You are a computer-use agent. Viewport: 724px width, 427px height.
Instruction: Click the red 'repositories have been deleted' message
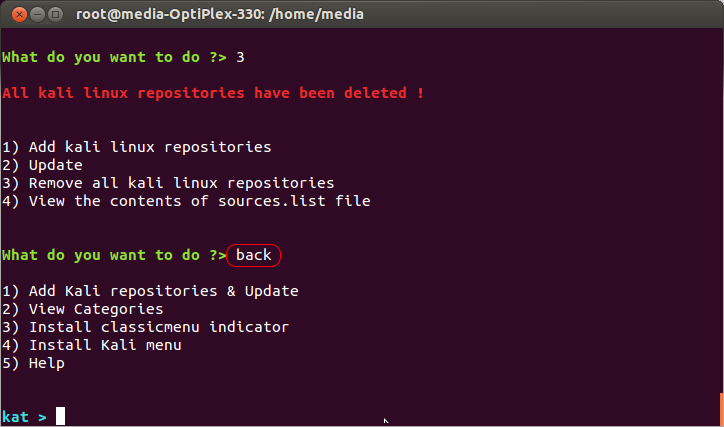[x=213, y=93]
